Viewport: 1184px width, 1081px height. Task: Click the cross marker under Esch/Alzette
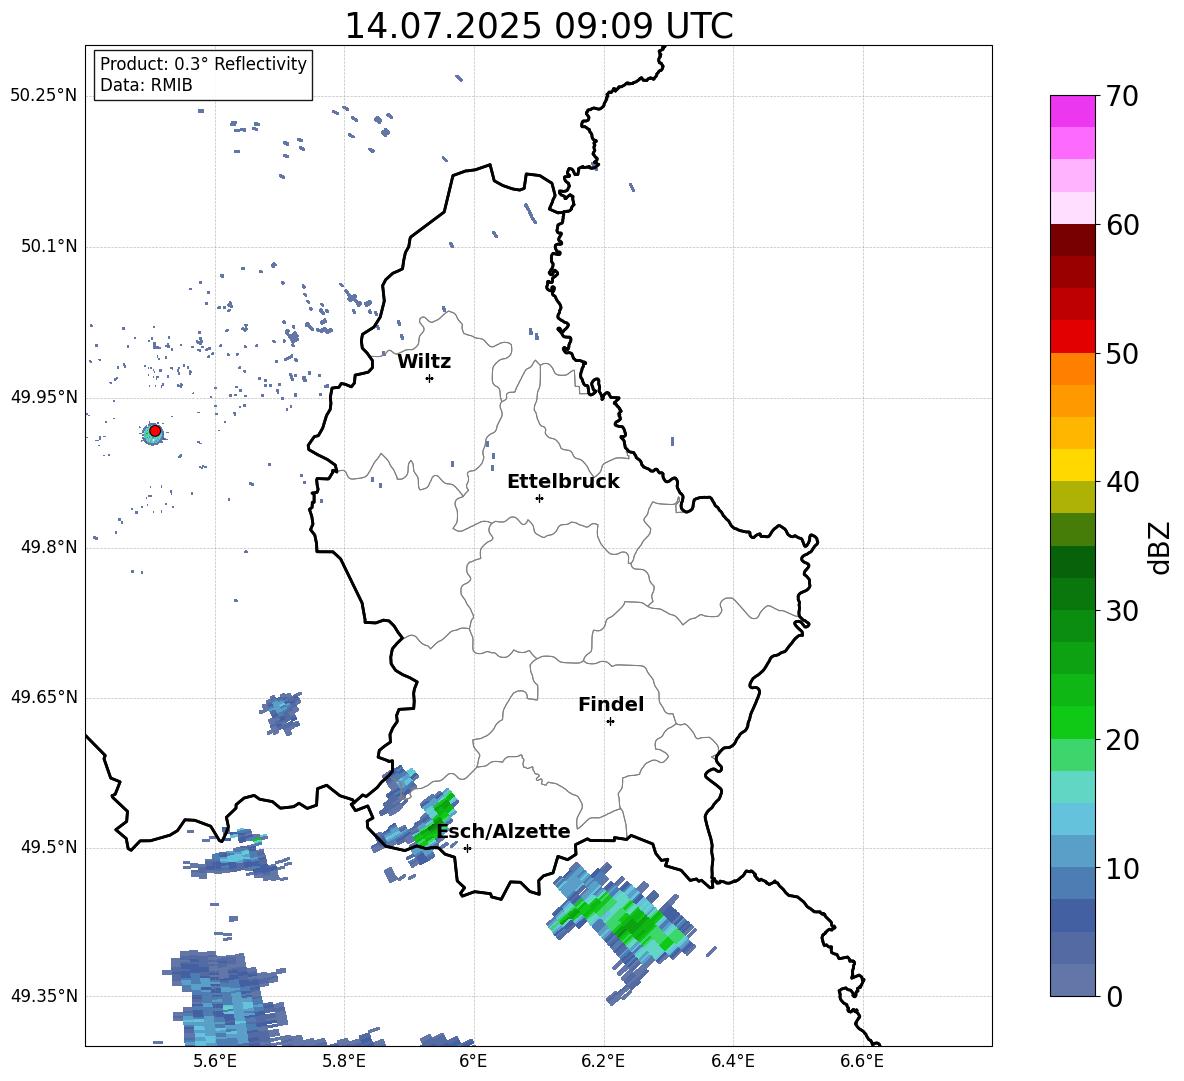coord(467,848)
